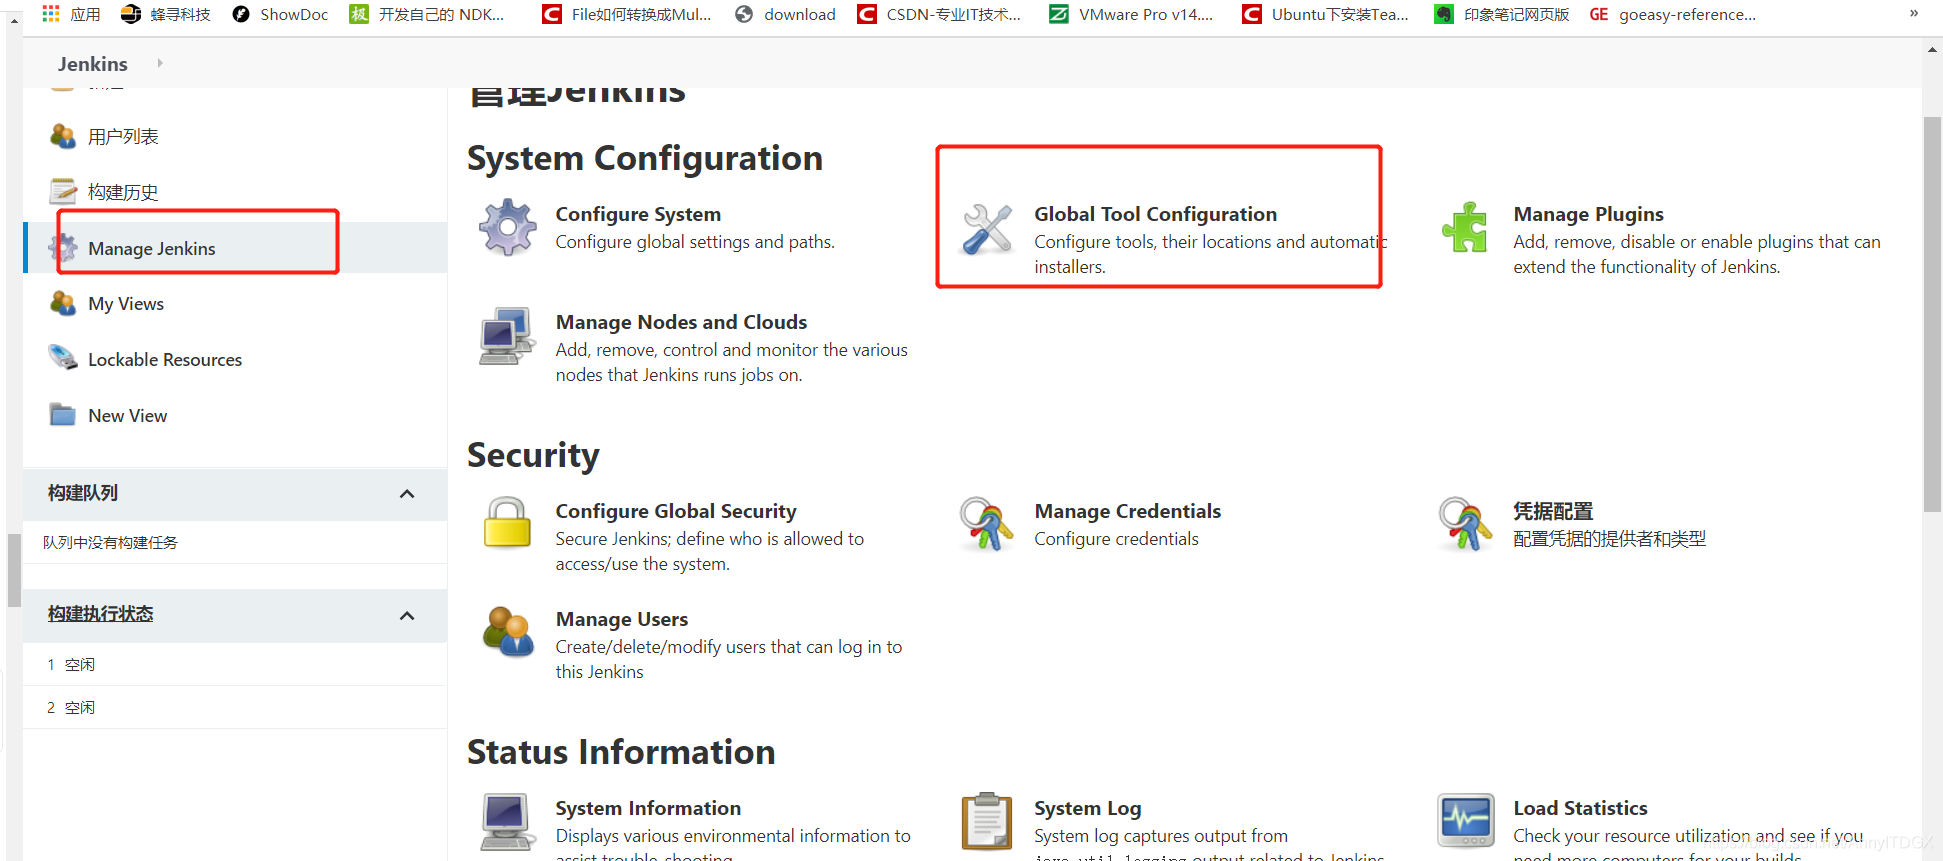Open the 凭据配置 link
1943x861 pixels.
pos(1553,511)
